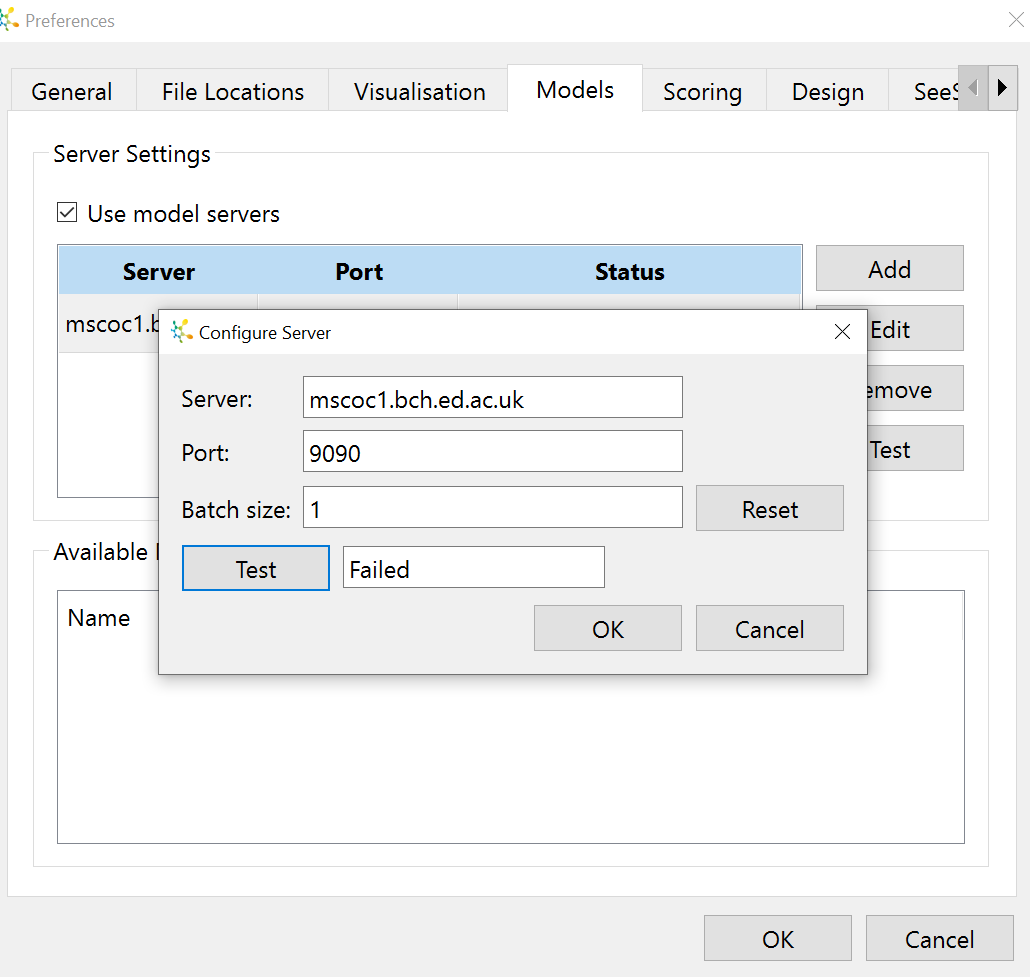Click into the Server address field
Image resolution: width=1030 pixels, height=977 pixels.
tap(492, 399)
